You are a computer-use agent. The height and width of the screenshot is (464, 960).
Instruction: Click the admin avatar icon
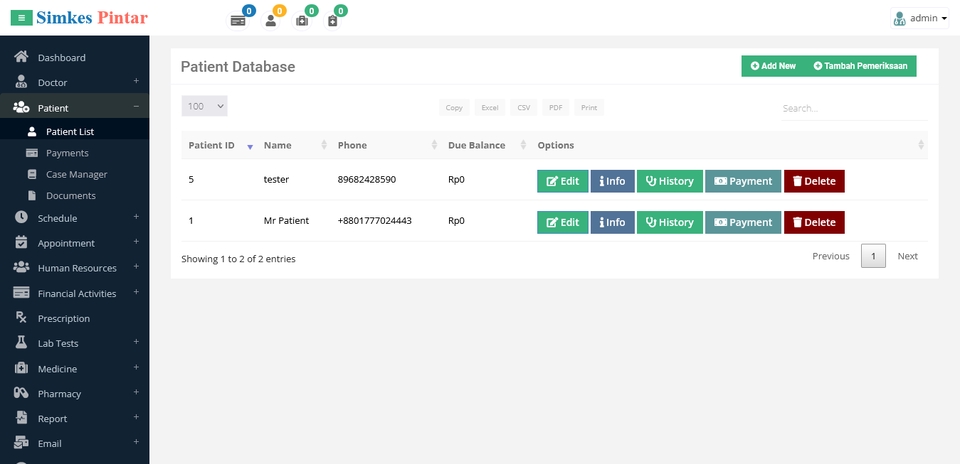(x=899, y=18)
